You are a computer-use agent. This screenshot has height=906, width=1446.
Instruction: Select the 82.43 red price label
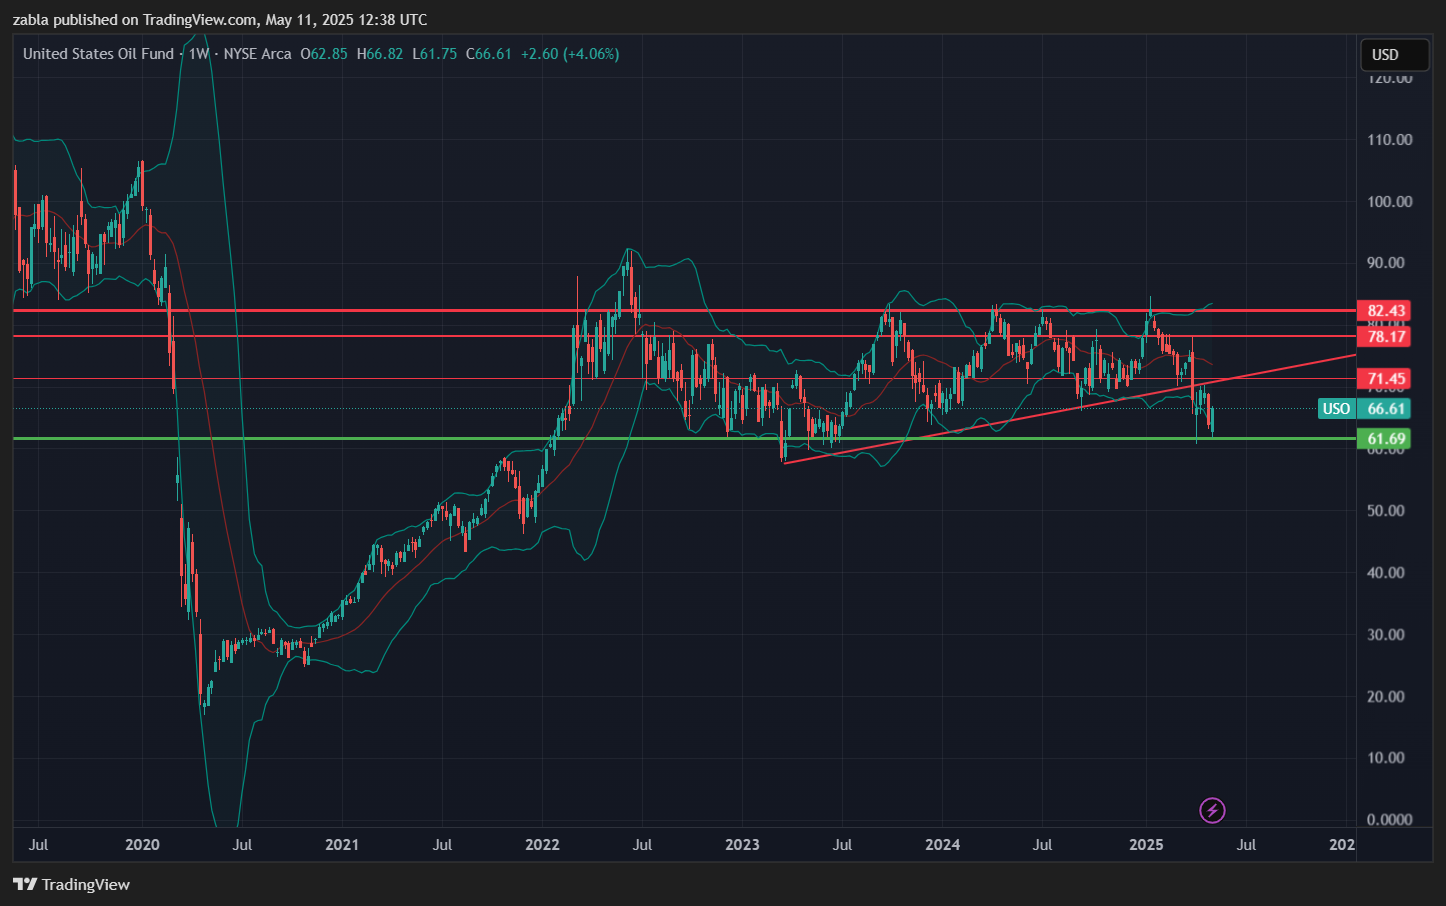coord(1386,311)
